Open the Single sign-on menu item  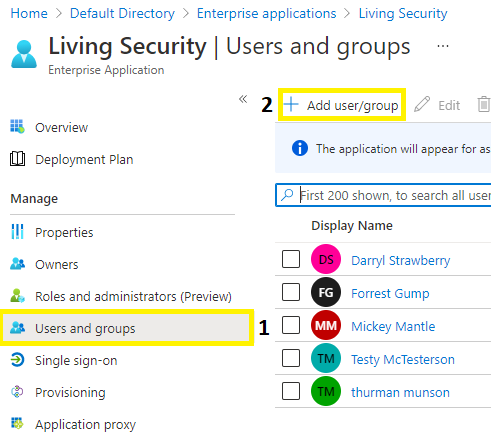(76, 360)
